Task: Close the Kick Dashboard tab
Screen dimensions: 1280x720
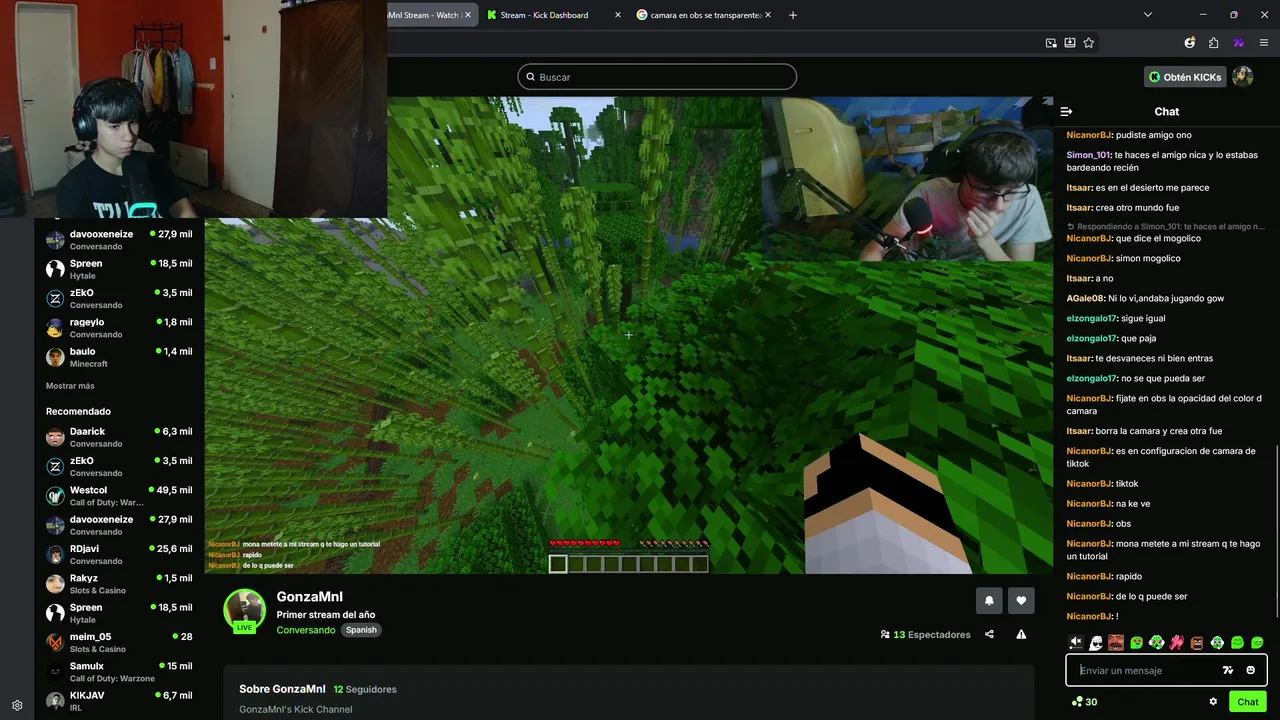Action: pyautogui.click(x=617, y=15)
